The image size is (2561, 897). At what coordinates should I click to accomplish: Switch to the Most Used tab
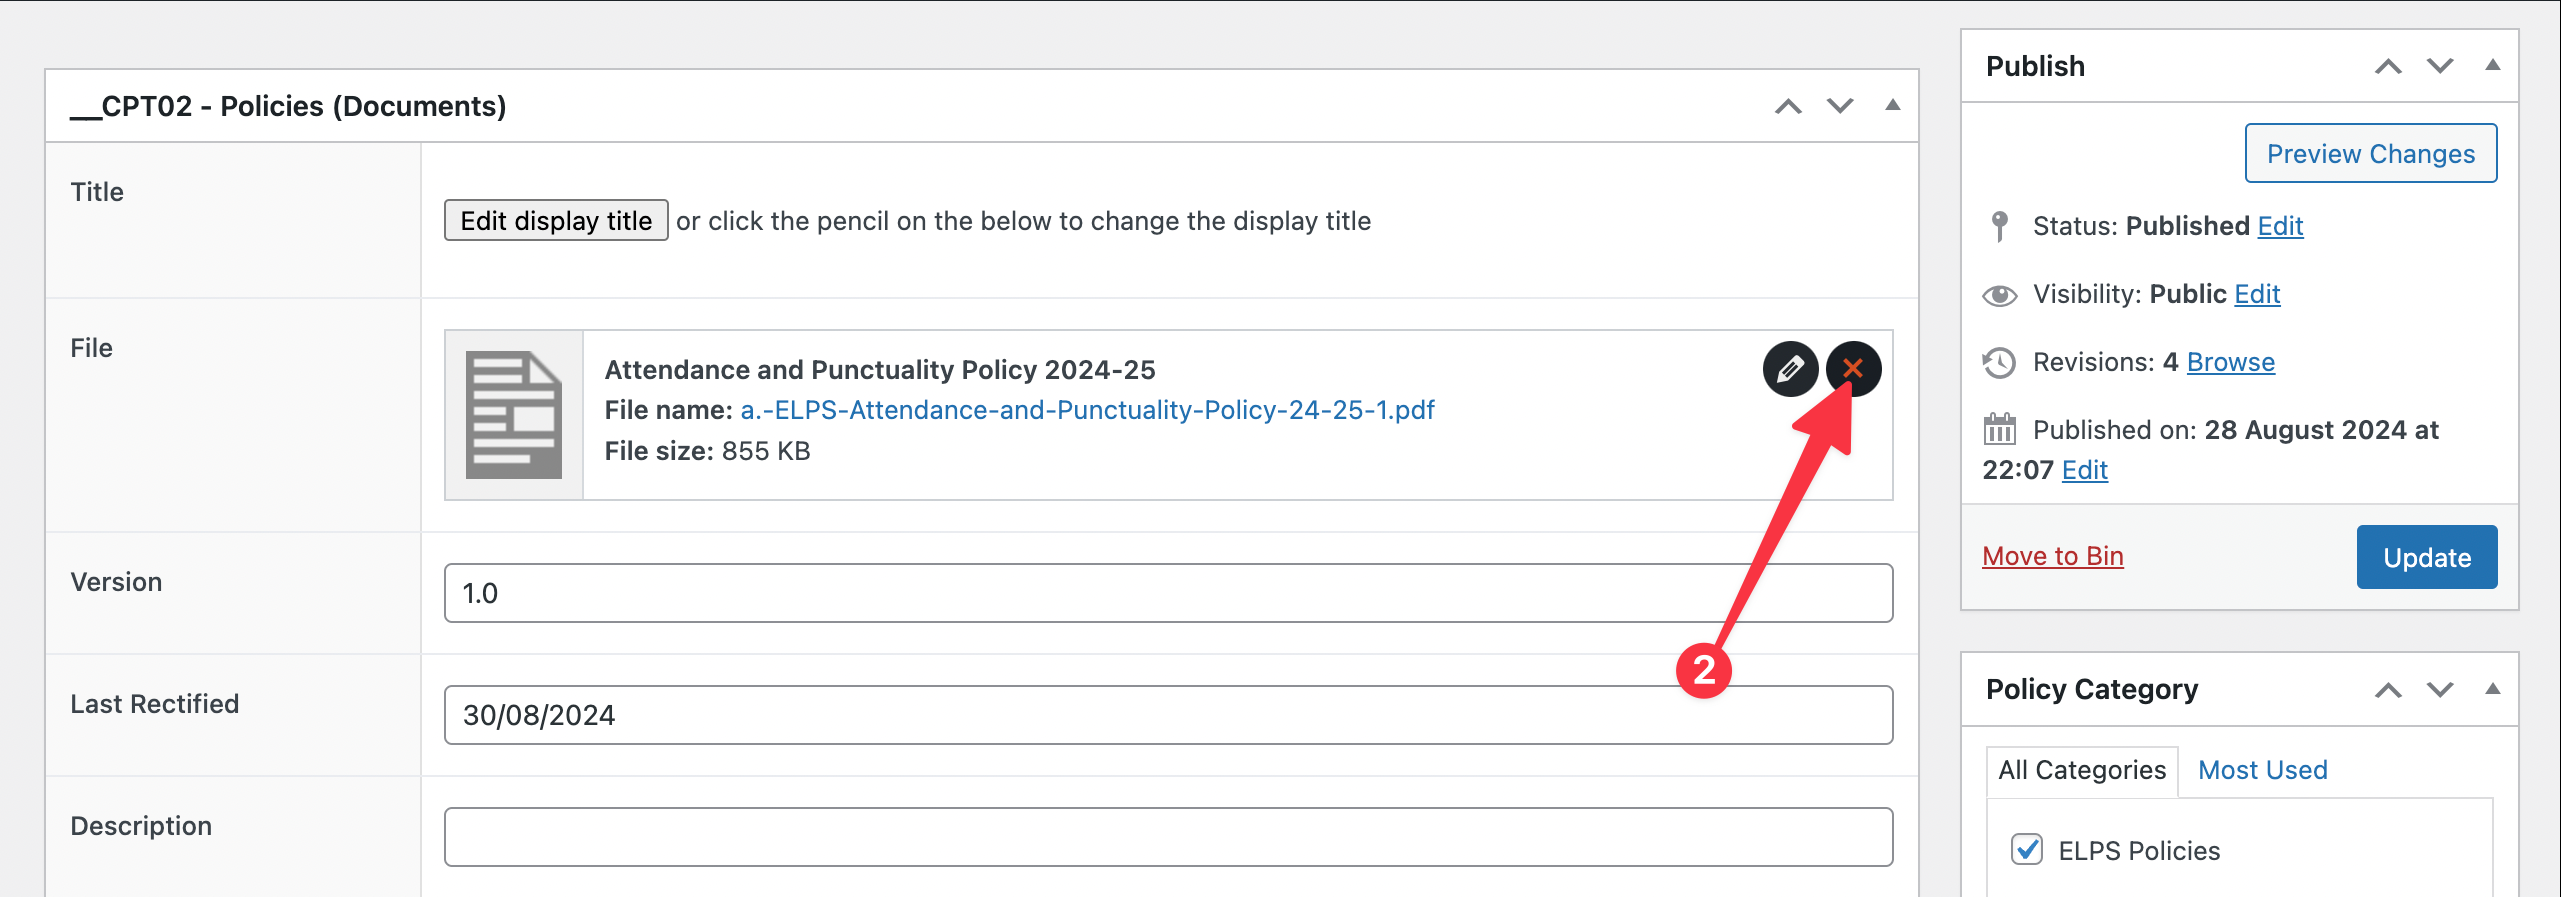pos(2262,770)
